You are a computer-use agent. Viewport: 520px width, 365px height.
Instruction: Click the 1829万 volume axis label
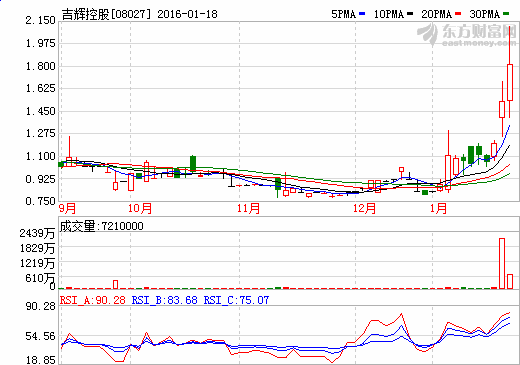pyautogui.click(x=37, y=248)
